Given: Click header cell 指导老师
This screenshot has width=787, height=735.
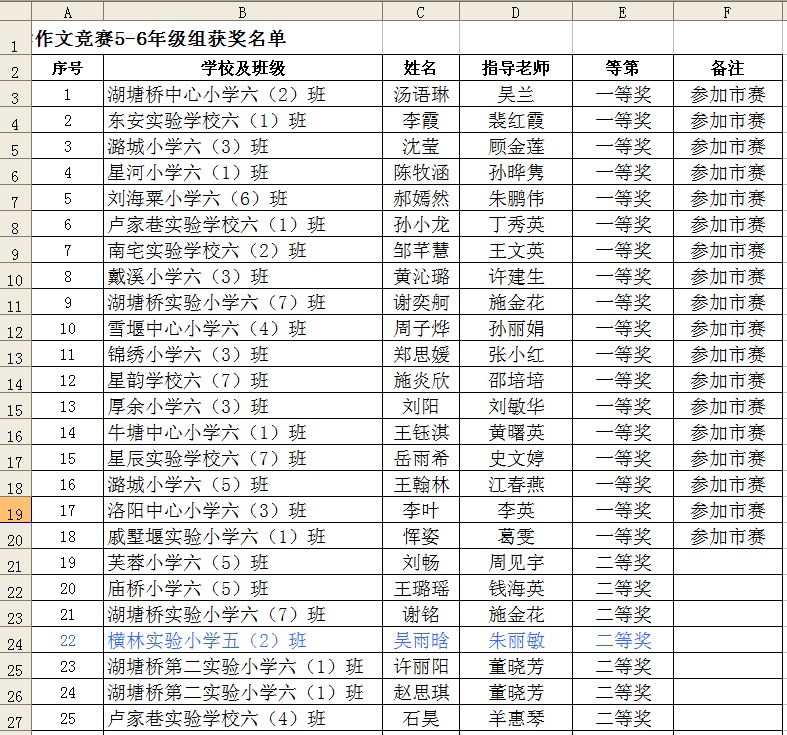Looking at the screenshot, I should click(515, 68).
